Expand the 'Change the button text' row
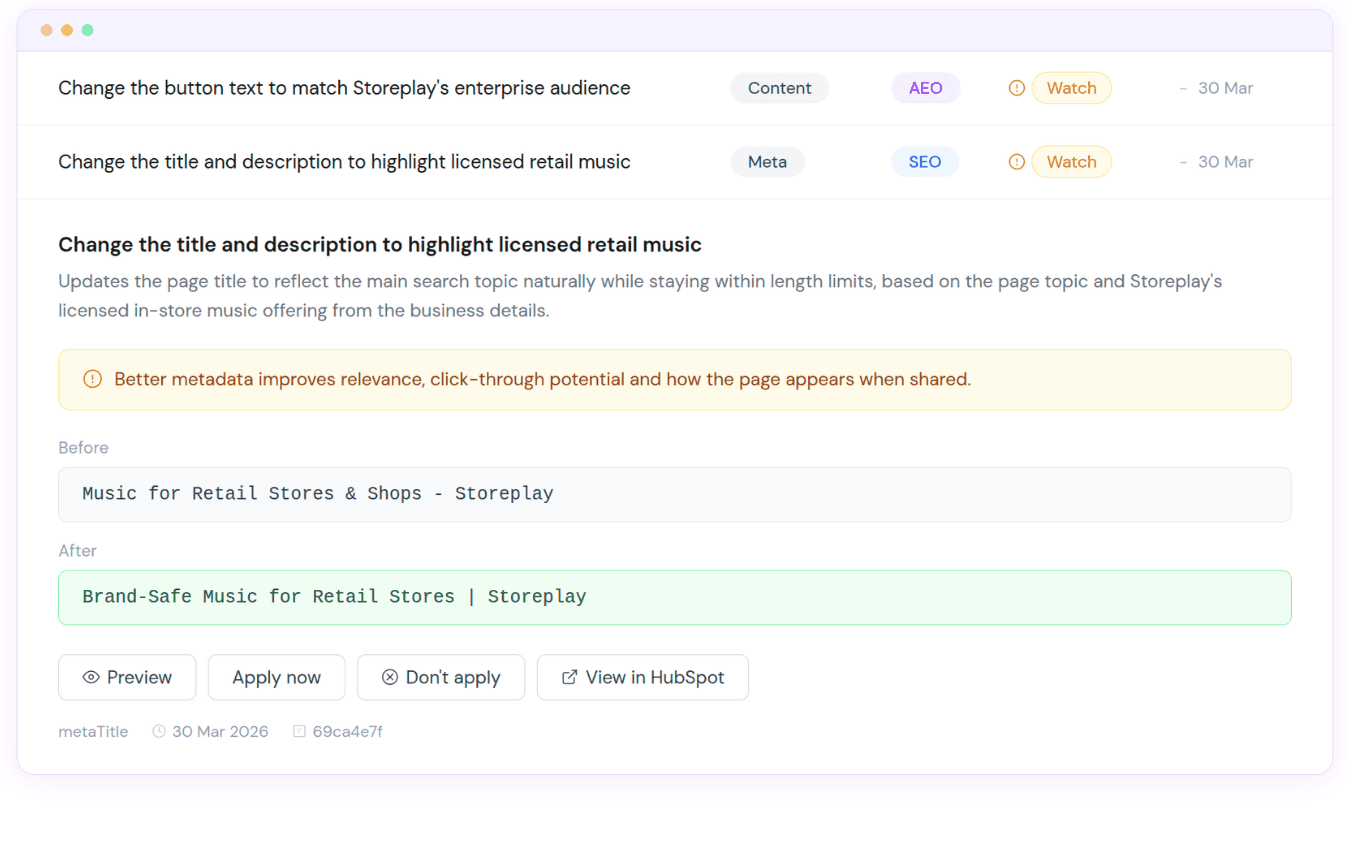 point(675,88)
